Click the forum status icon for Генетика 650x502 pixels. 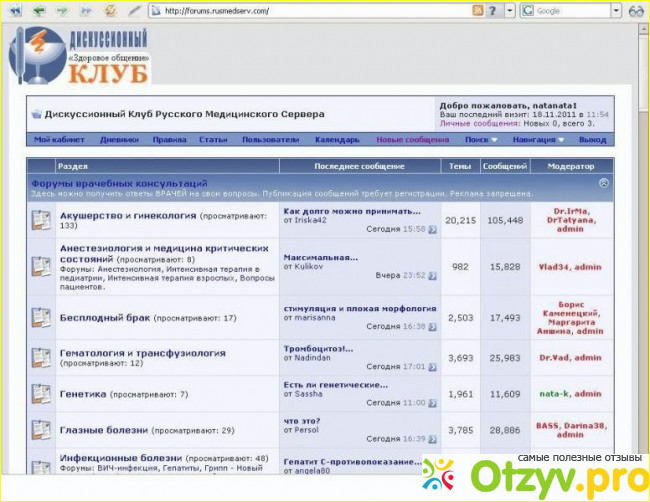[40, 394]
